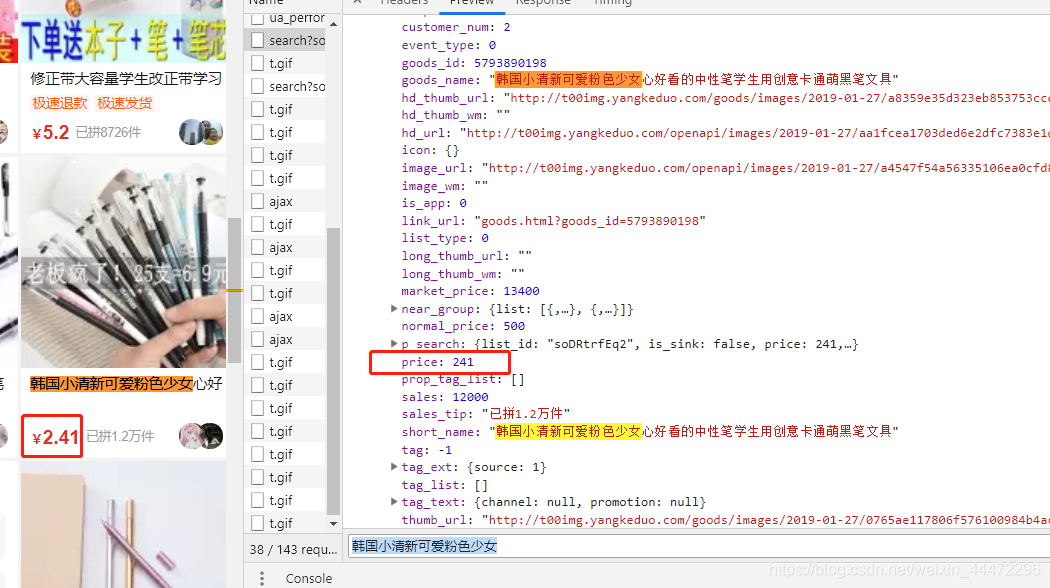Tick the checkbox of the ua_perfor request
Screen dimensions: 1050x588
pyautogui.click(x=257, y=18)
